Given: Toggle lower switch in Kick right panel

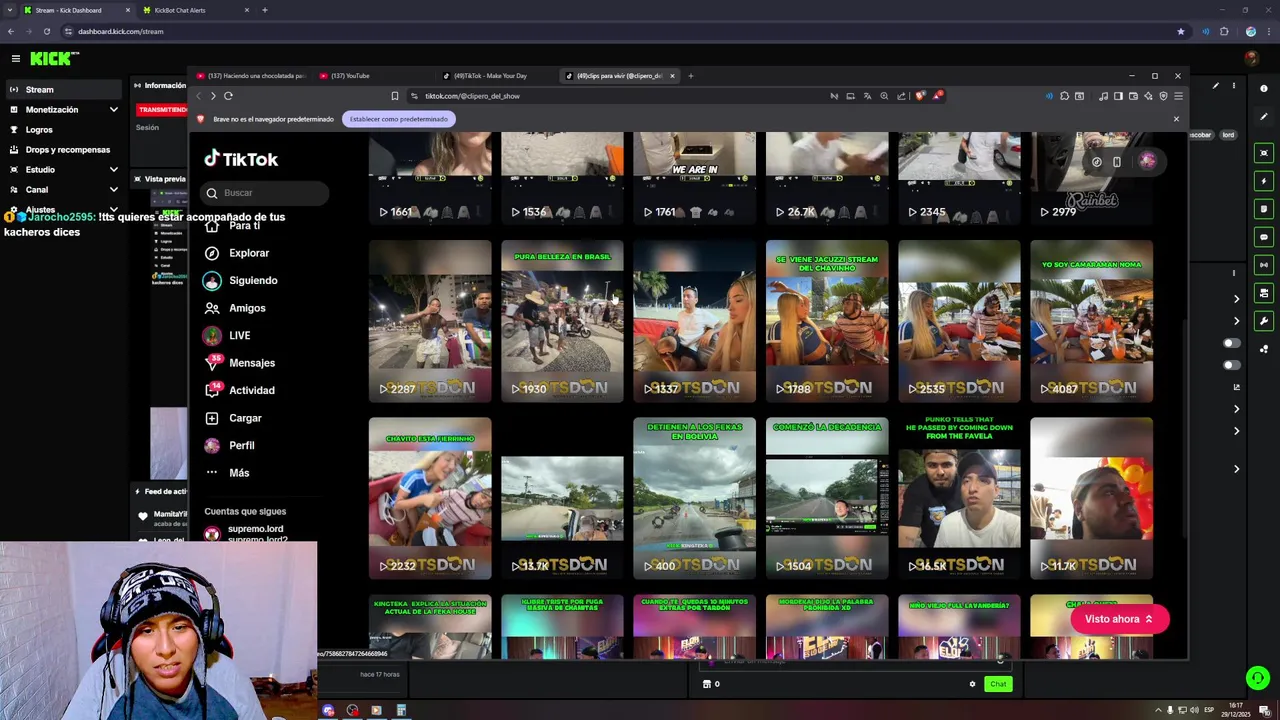Looking at the screenshot, I should [x=1231, y=365].
